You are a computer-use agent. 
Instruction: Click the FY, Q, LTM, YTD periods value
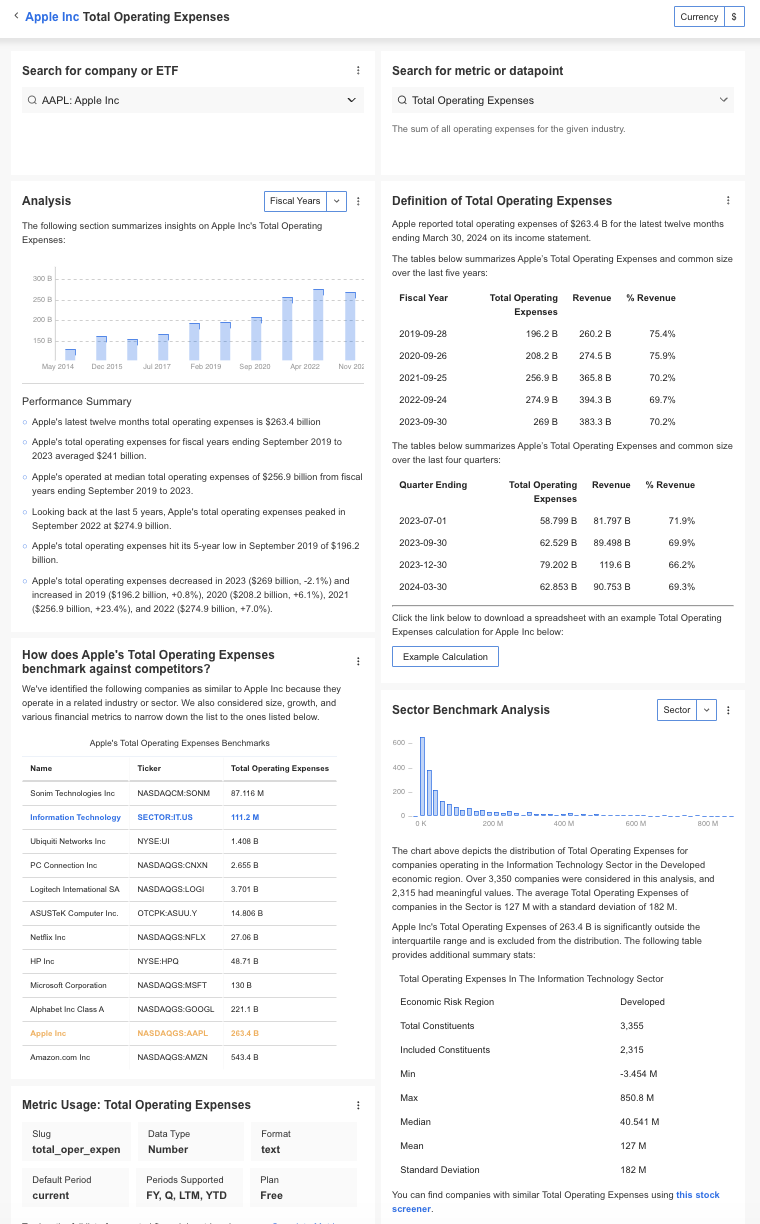pyautogui.click(x=185, y=1195)
